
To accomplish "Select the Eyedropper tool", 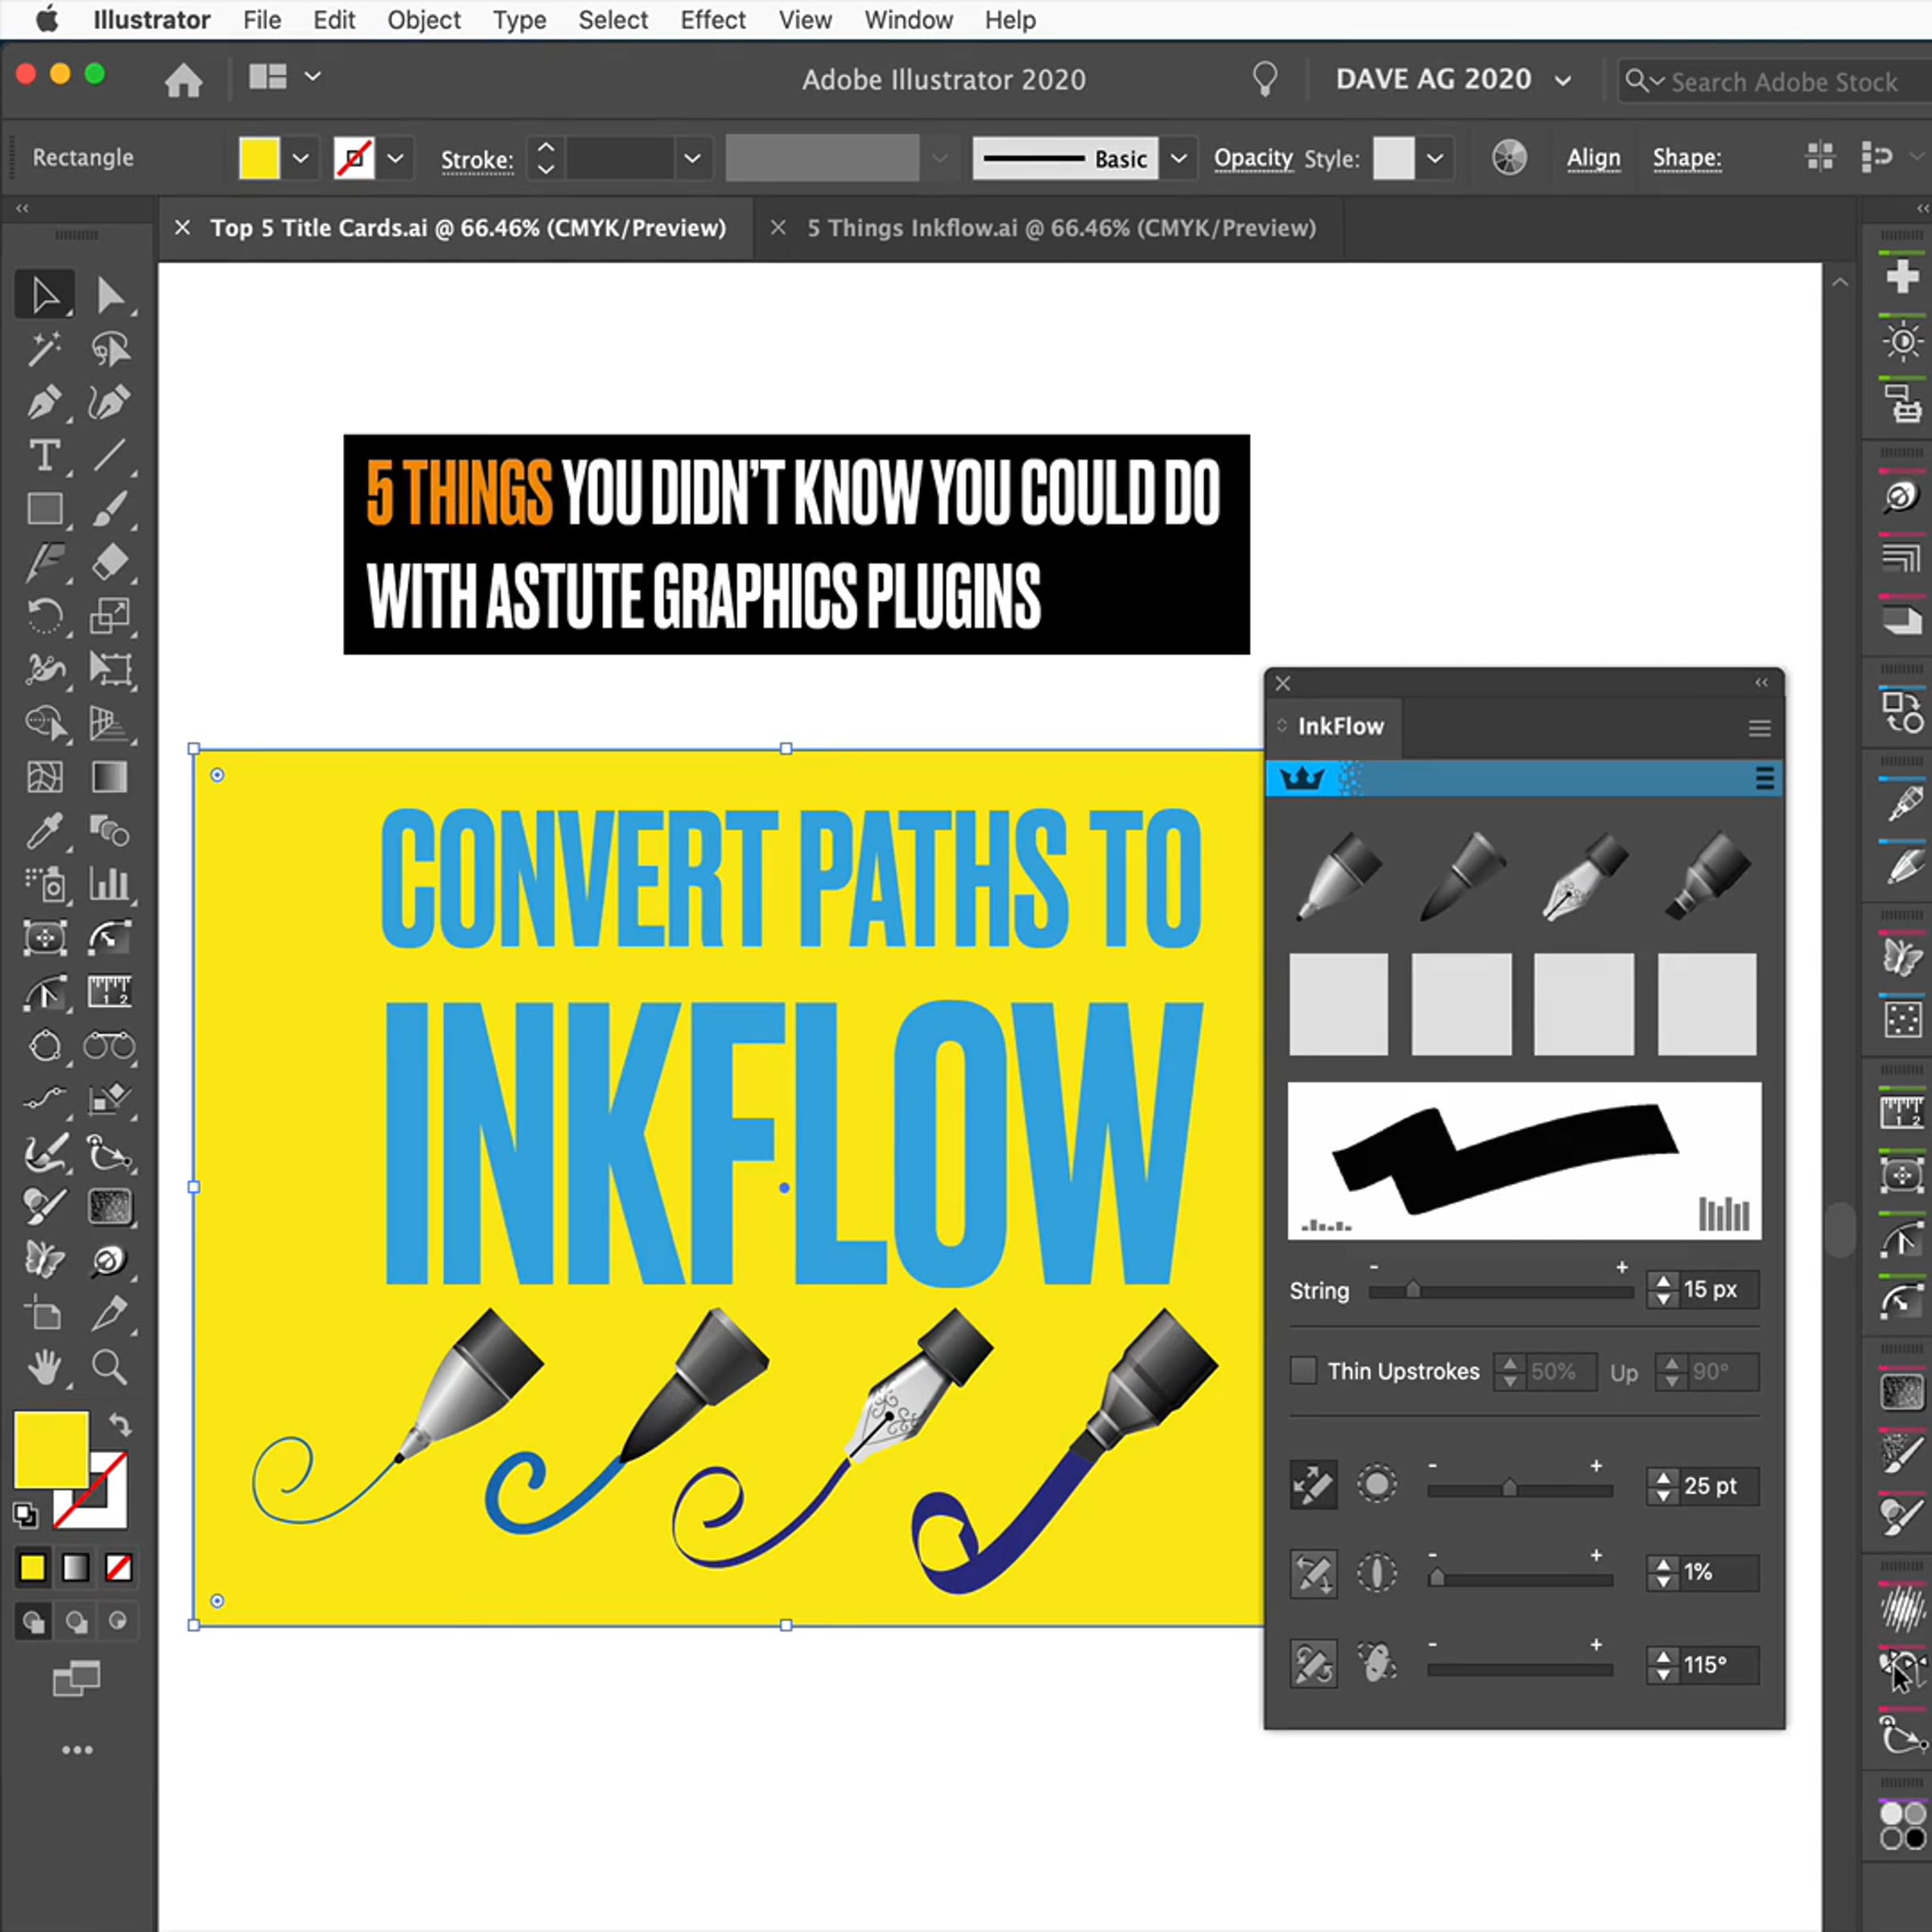I will click(44, 830).
